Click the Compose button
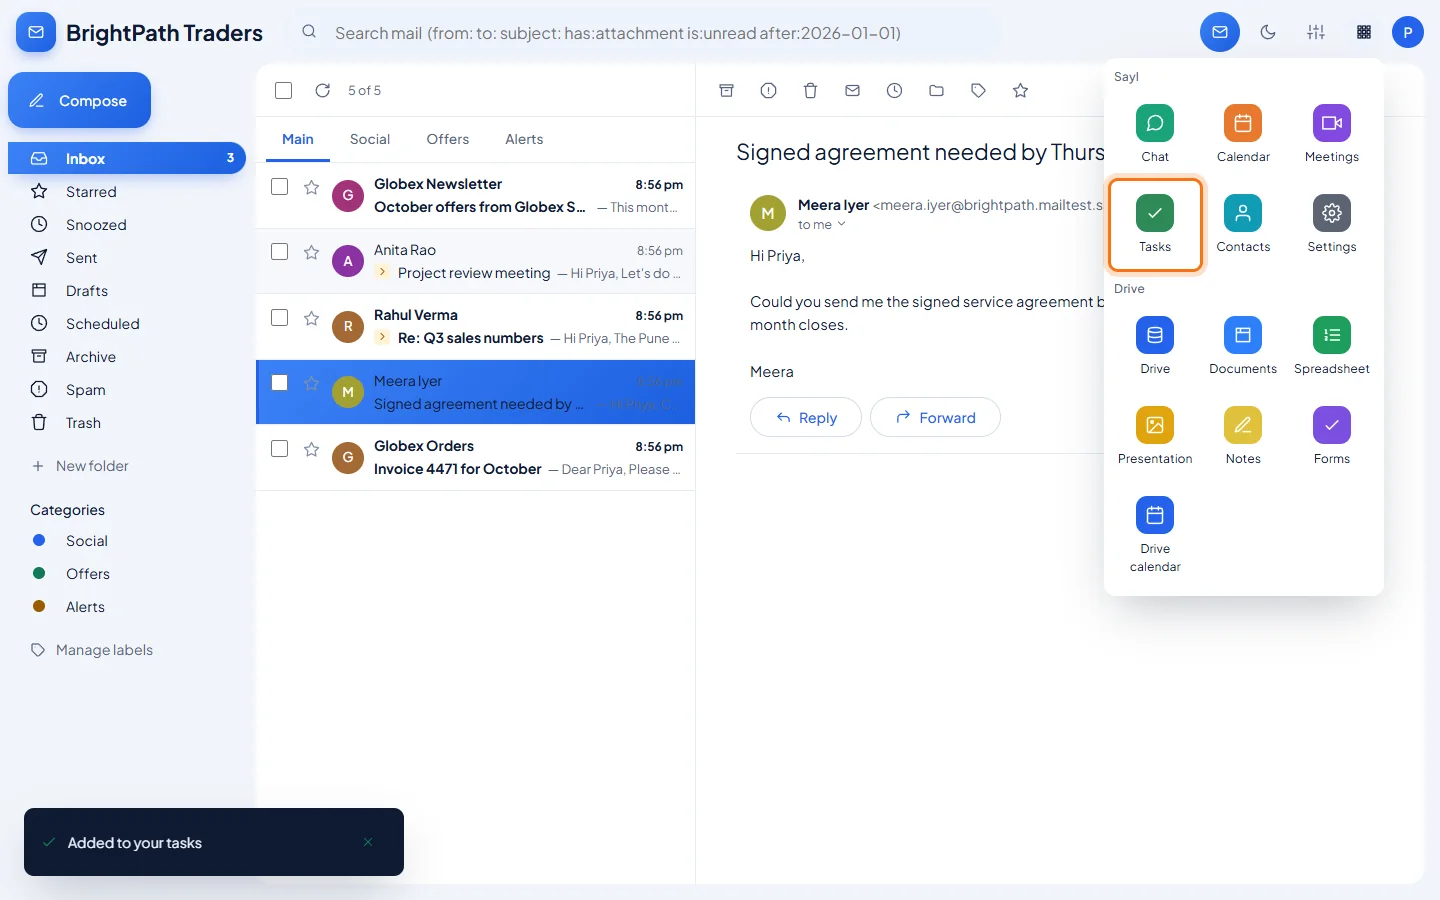This screenshot has height=900, width=1440. [x=79, y=100]
